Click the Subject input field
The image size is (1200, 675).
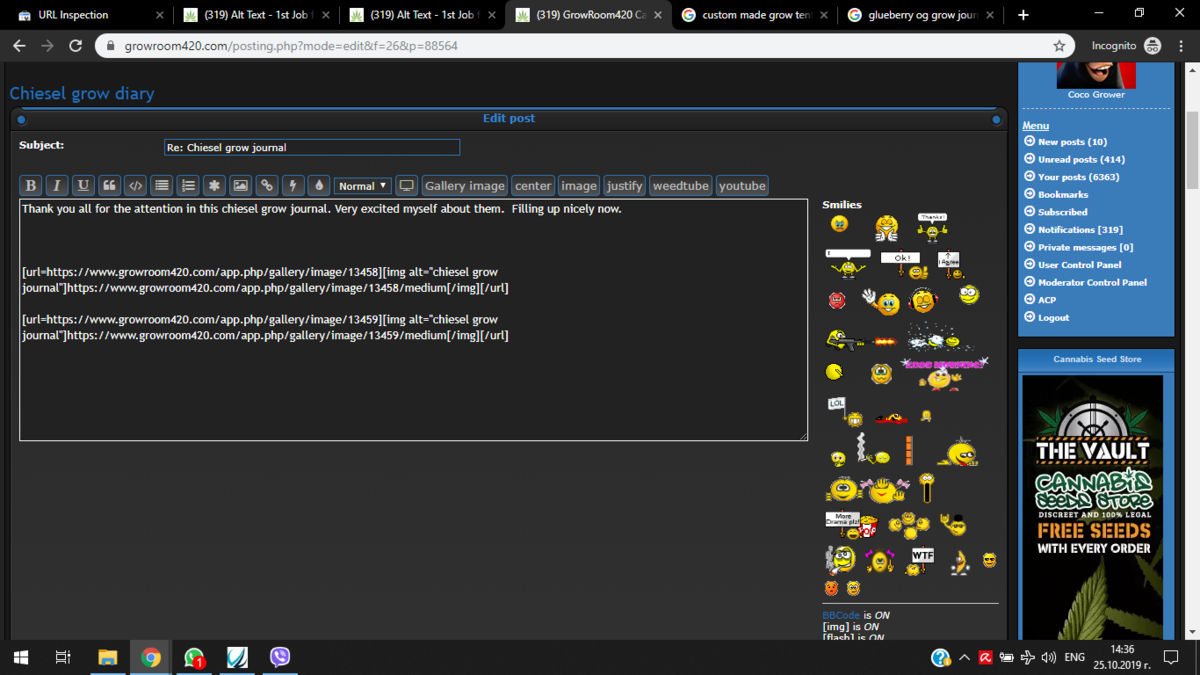click(x=312, y=147)
